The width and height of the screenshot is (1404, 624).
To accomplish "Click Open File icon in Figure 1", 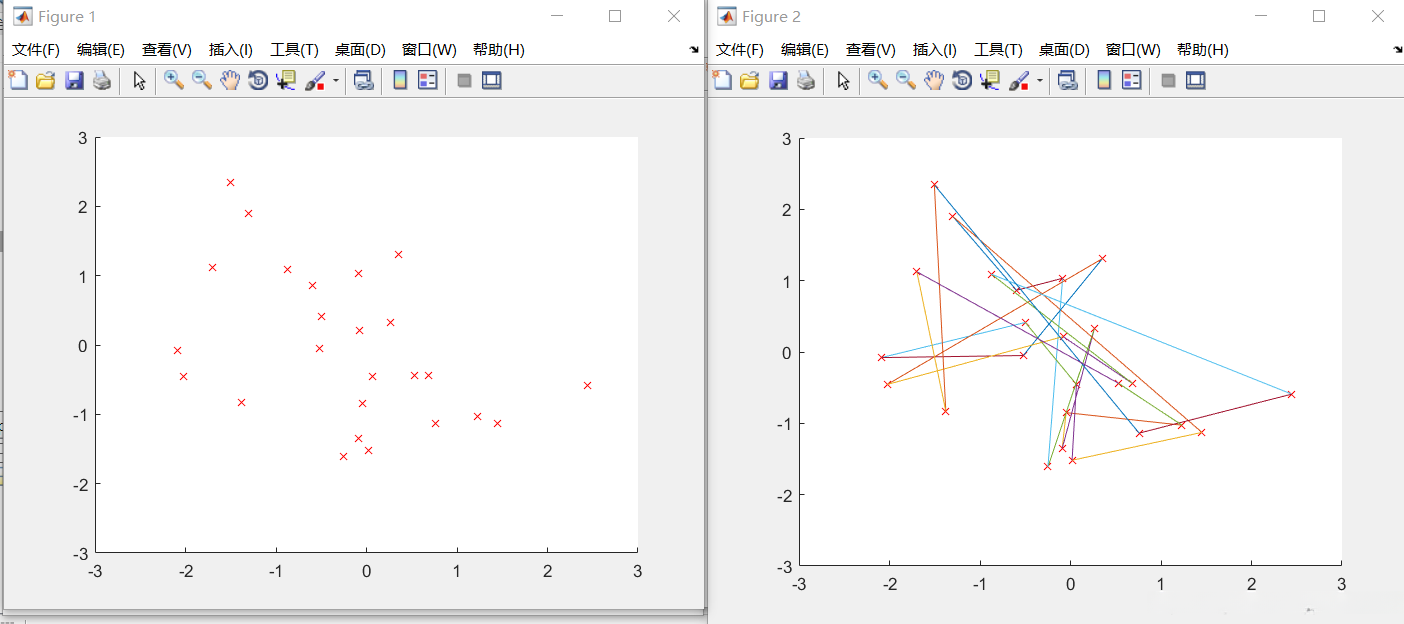I will 45,81.
